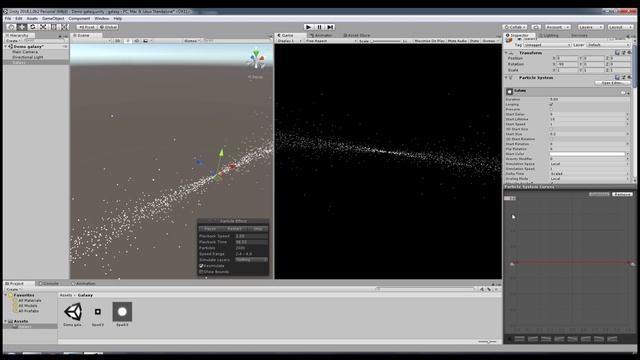
Task: Click the Start Color swatch
Action: click(587, 154)
